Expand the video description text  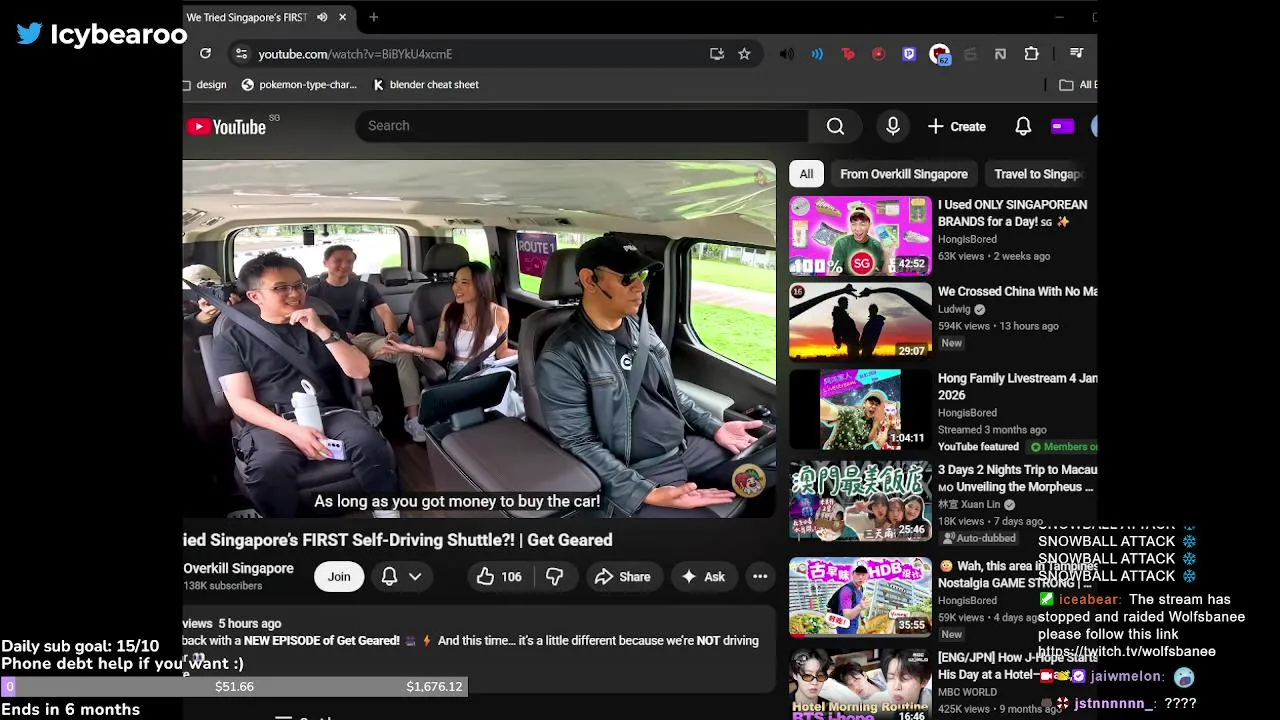(x=479, y=650)
